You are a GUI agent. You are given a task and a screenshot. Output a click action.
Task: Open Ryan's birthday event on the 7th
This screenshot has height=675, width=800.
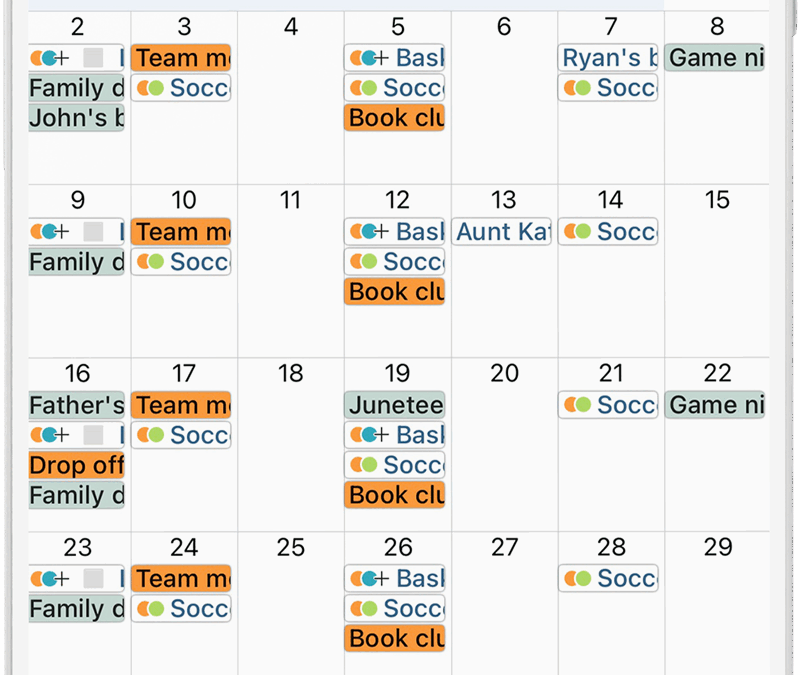pyautogui.click(x=608, y=58)
